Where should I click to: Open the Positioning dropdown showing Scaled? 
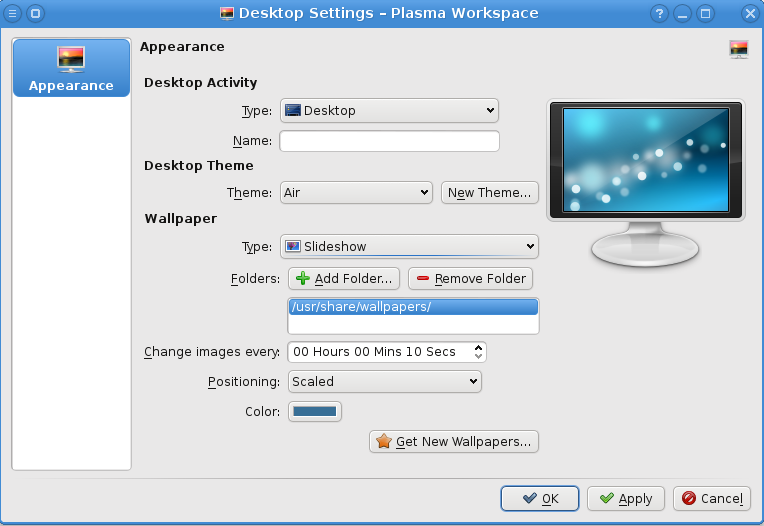385,381
